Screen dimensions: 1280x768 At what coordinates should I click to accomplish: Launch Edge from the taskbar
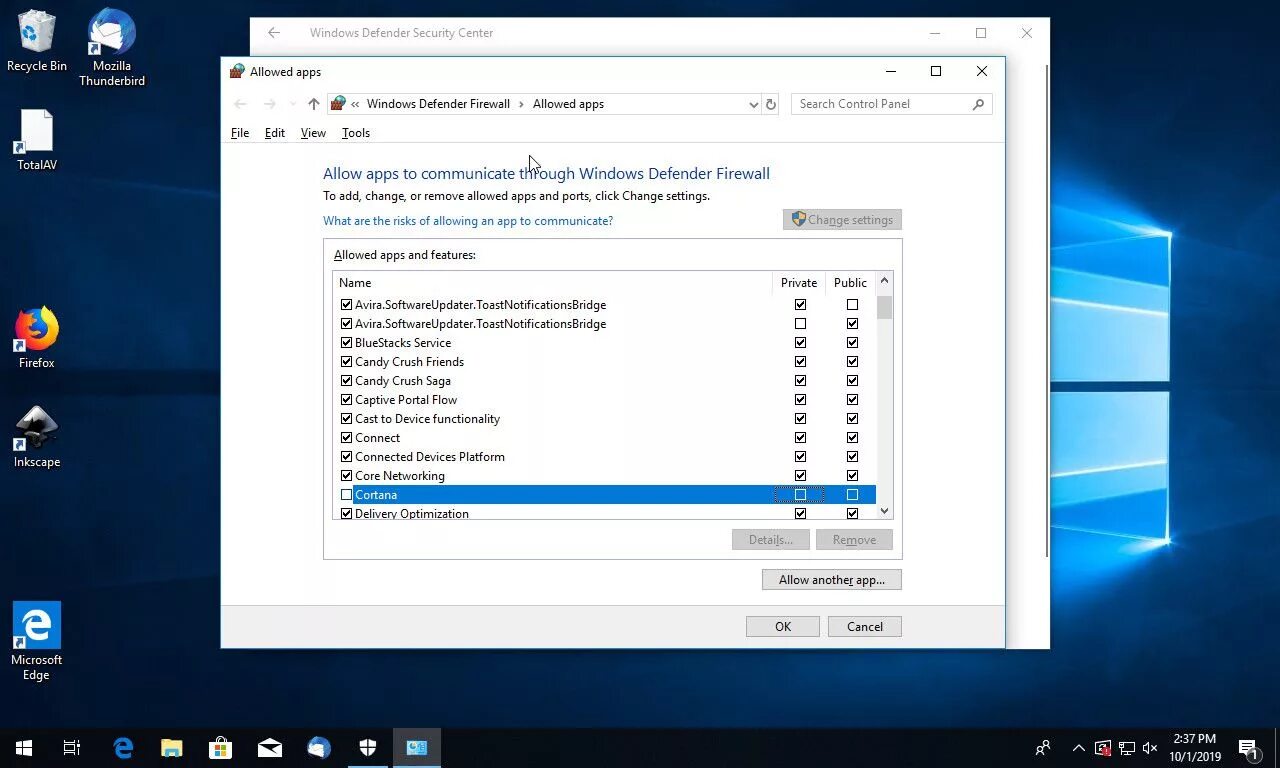[x=123, y=747]
